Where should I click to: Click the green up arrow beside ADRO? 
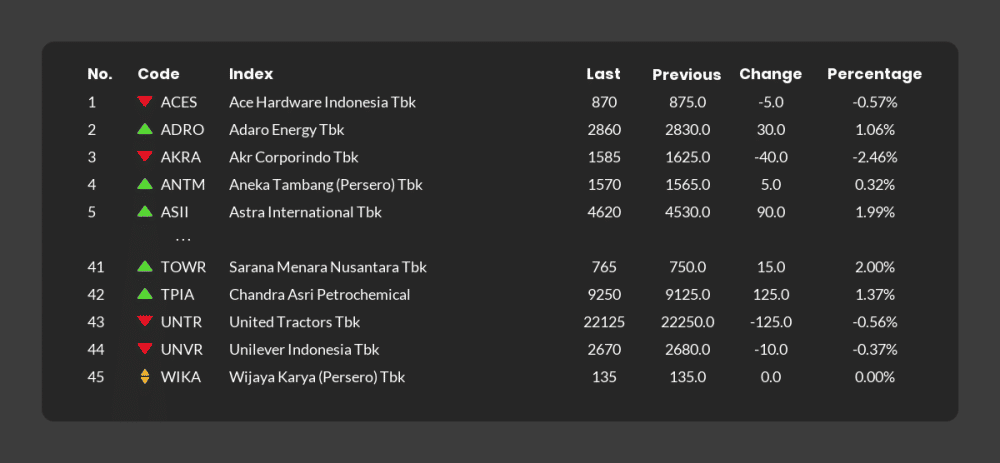145,129
